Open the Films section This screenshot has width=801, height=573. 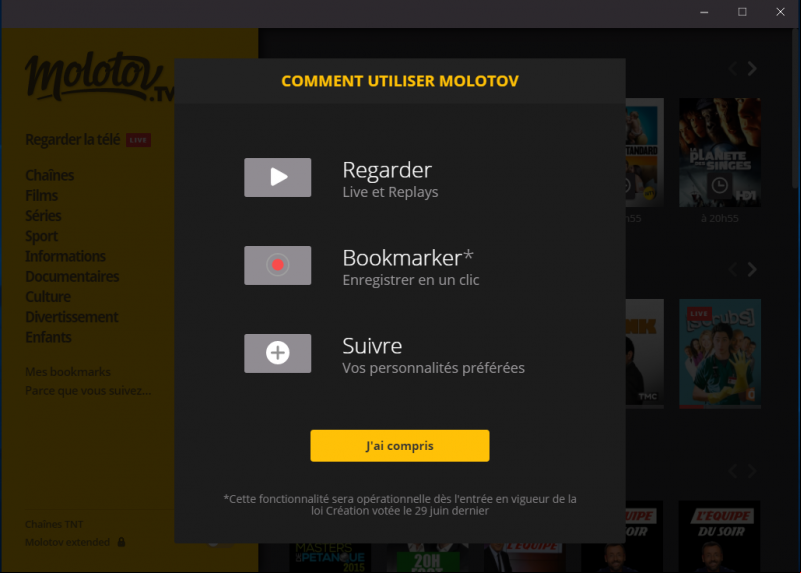[41, 196]
